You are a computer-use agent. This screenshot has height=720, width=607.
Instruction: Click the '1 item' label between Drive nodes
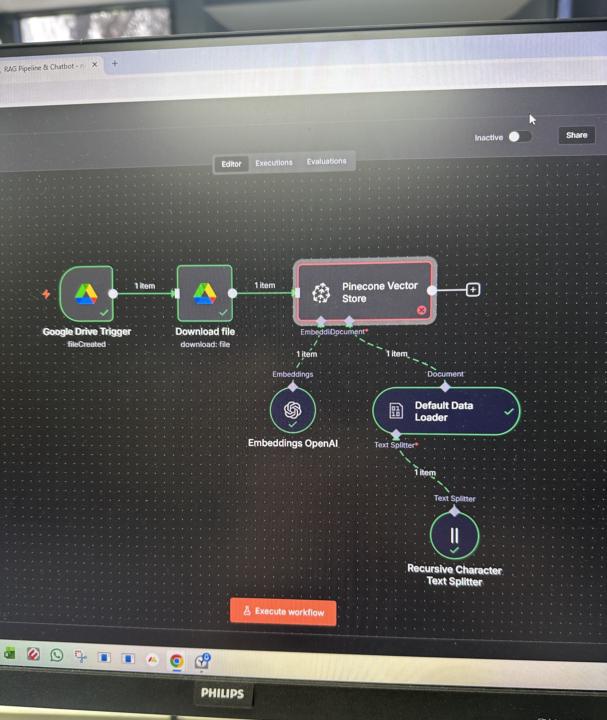coord(145,286)
